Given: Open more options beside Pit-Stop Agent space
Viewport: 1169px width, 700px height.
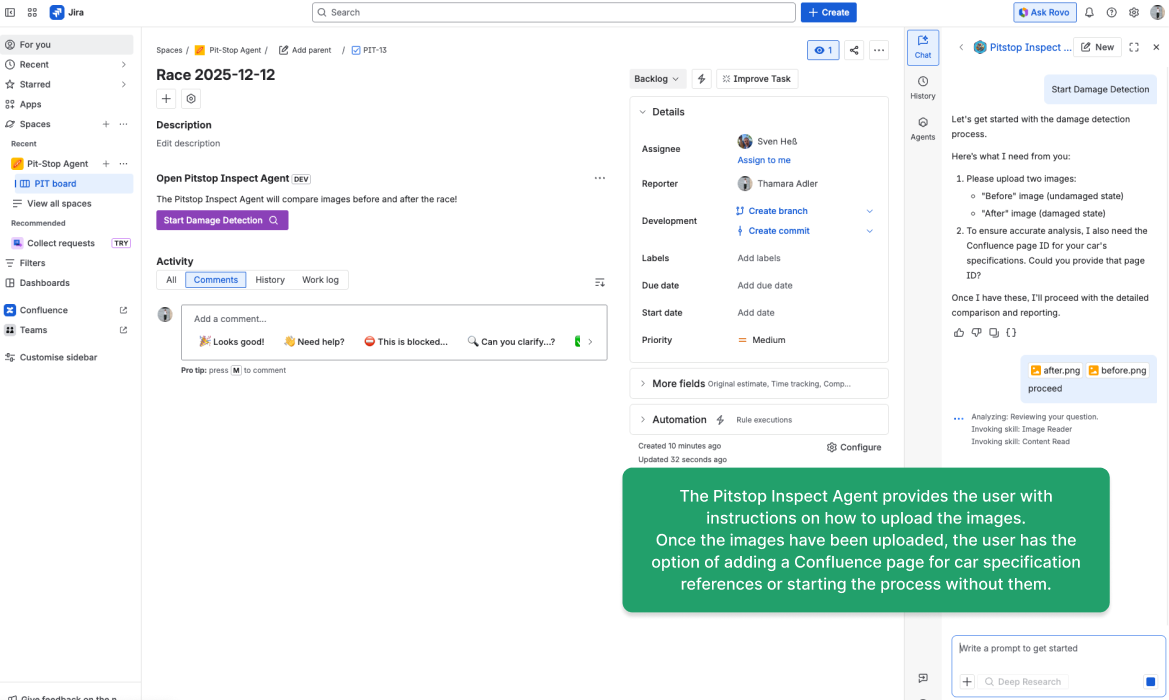Looking at the screenshot, I should (124, 164).
